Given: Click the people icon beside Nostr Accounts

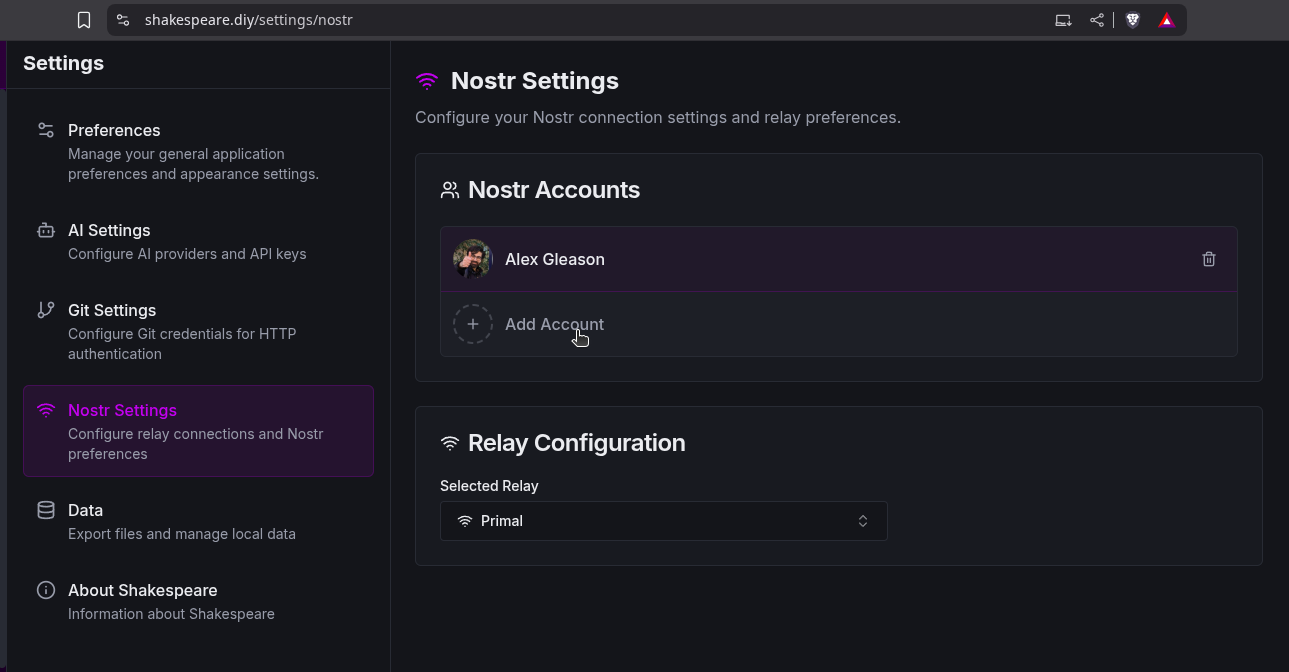Looking at the screenshot, I should point(450,190).
